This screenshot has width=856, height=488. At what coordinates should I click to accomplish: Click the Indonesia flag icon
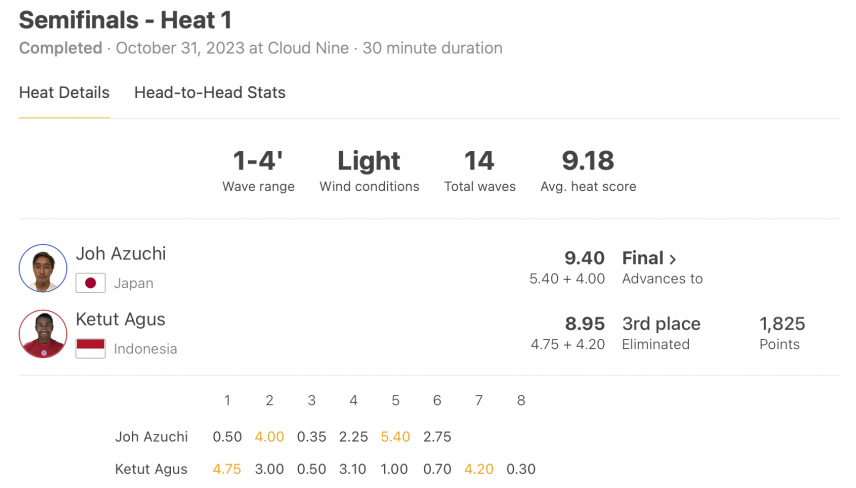coord(91,349)
